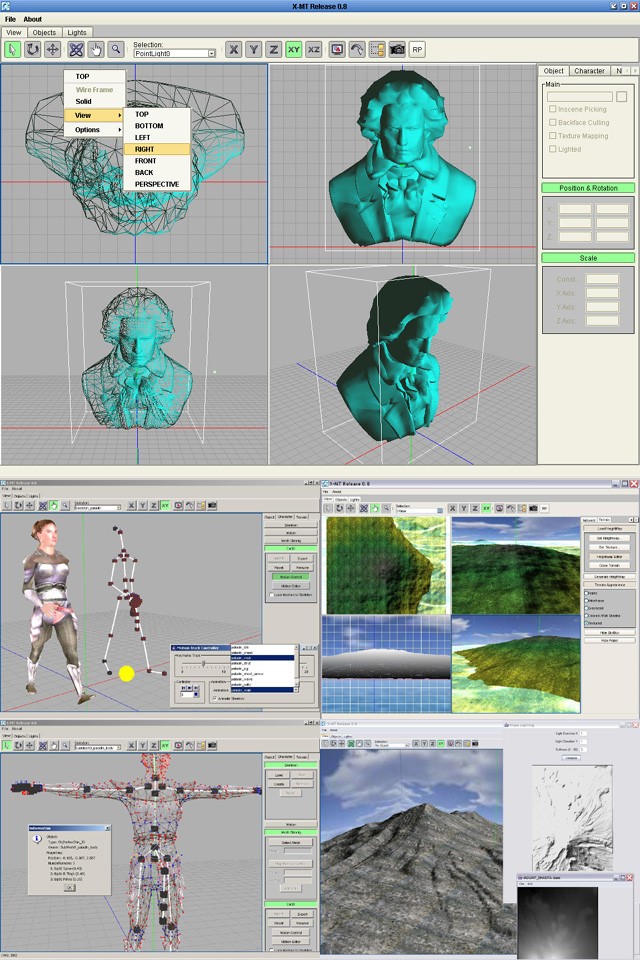Click the blue orbit icon in main toolbar
The image size is (640, 960).
pyautogui.click(x=76, y=50)
